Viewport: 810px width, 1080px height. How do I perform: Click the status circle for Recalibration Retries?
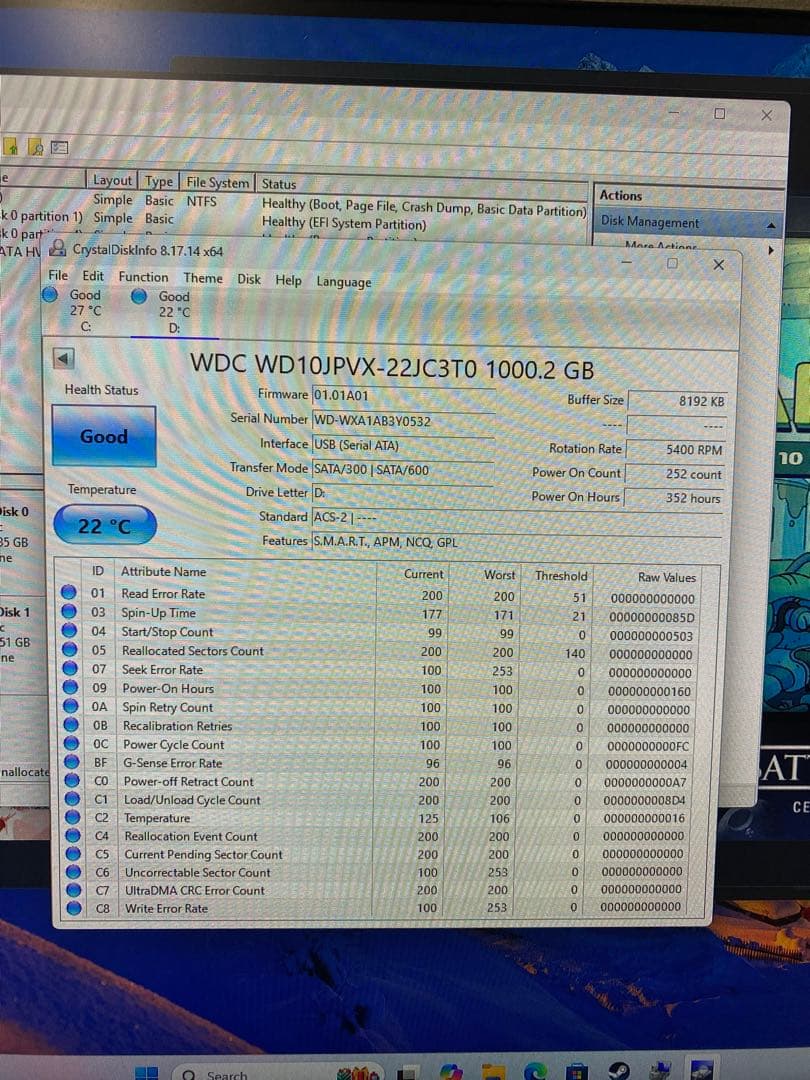[71, 724]
